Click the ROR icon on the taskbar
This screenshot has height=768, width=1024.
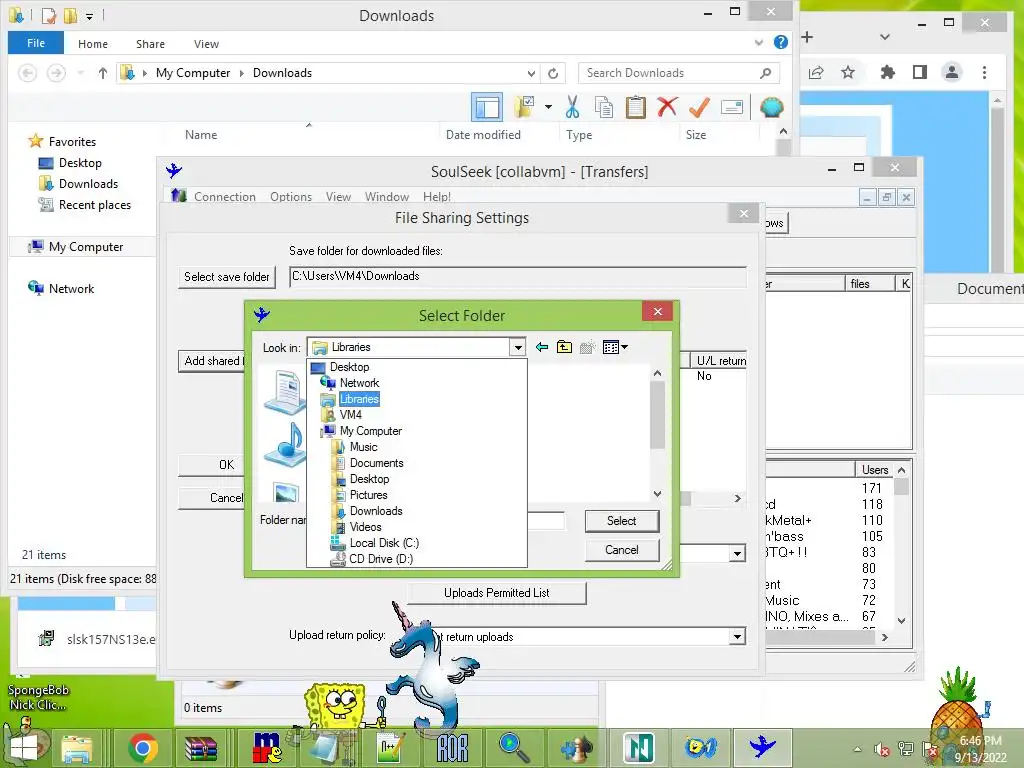(x=453, y=748)
